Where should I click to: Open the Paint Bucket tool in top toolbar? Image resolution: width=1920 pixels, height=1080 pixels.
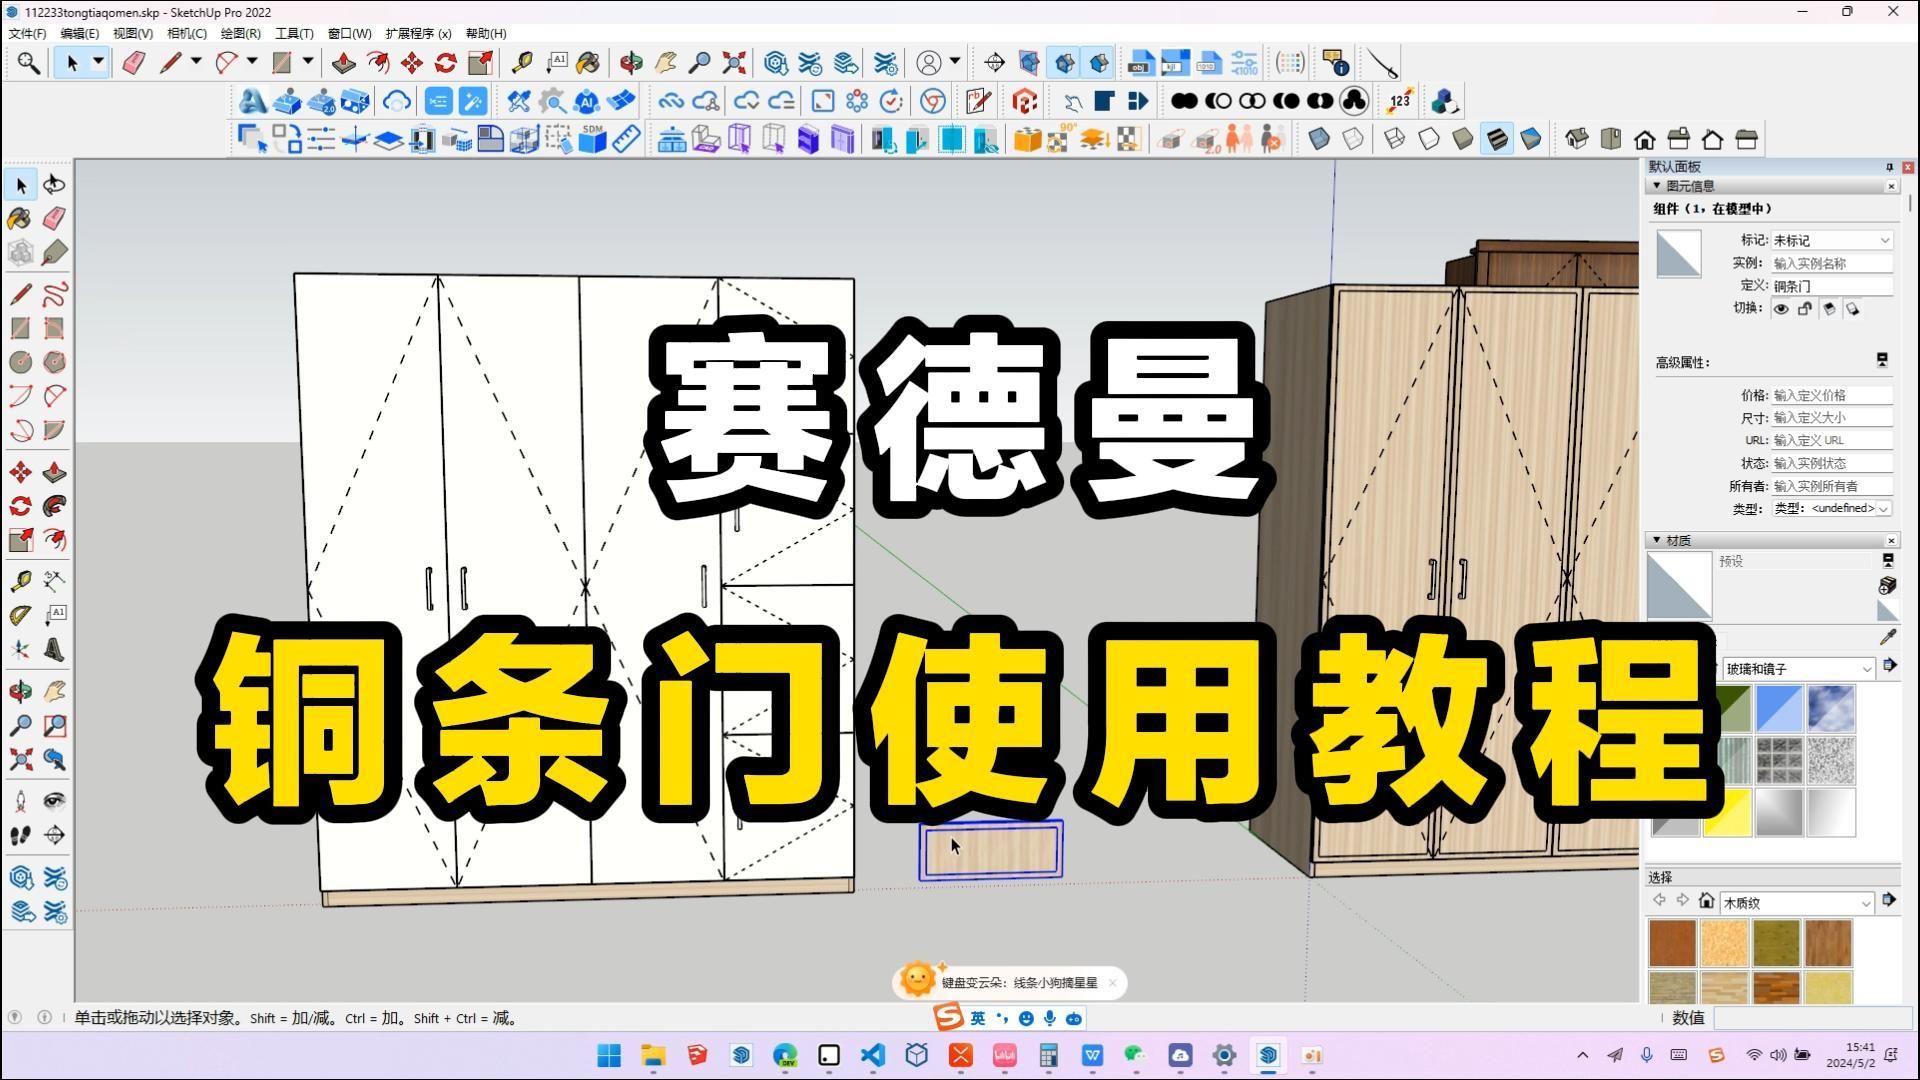pos(589,63)
